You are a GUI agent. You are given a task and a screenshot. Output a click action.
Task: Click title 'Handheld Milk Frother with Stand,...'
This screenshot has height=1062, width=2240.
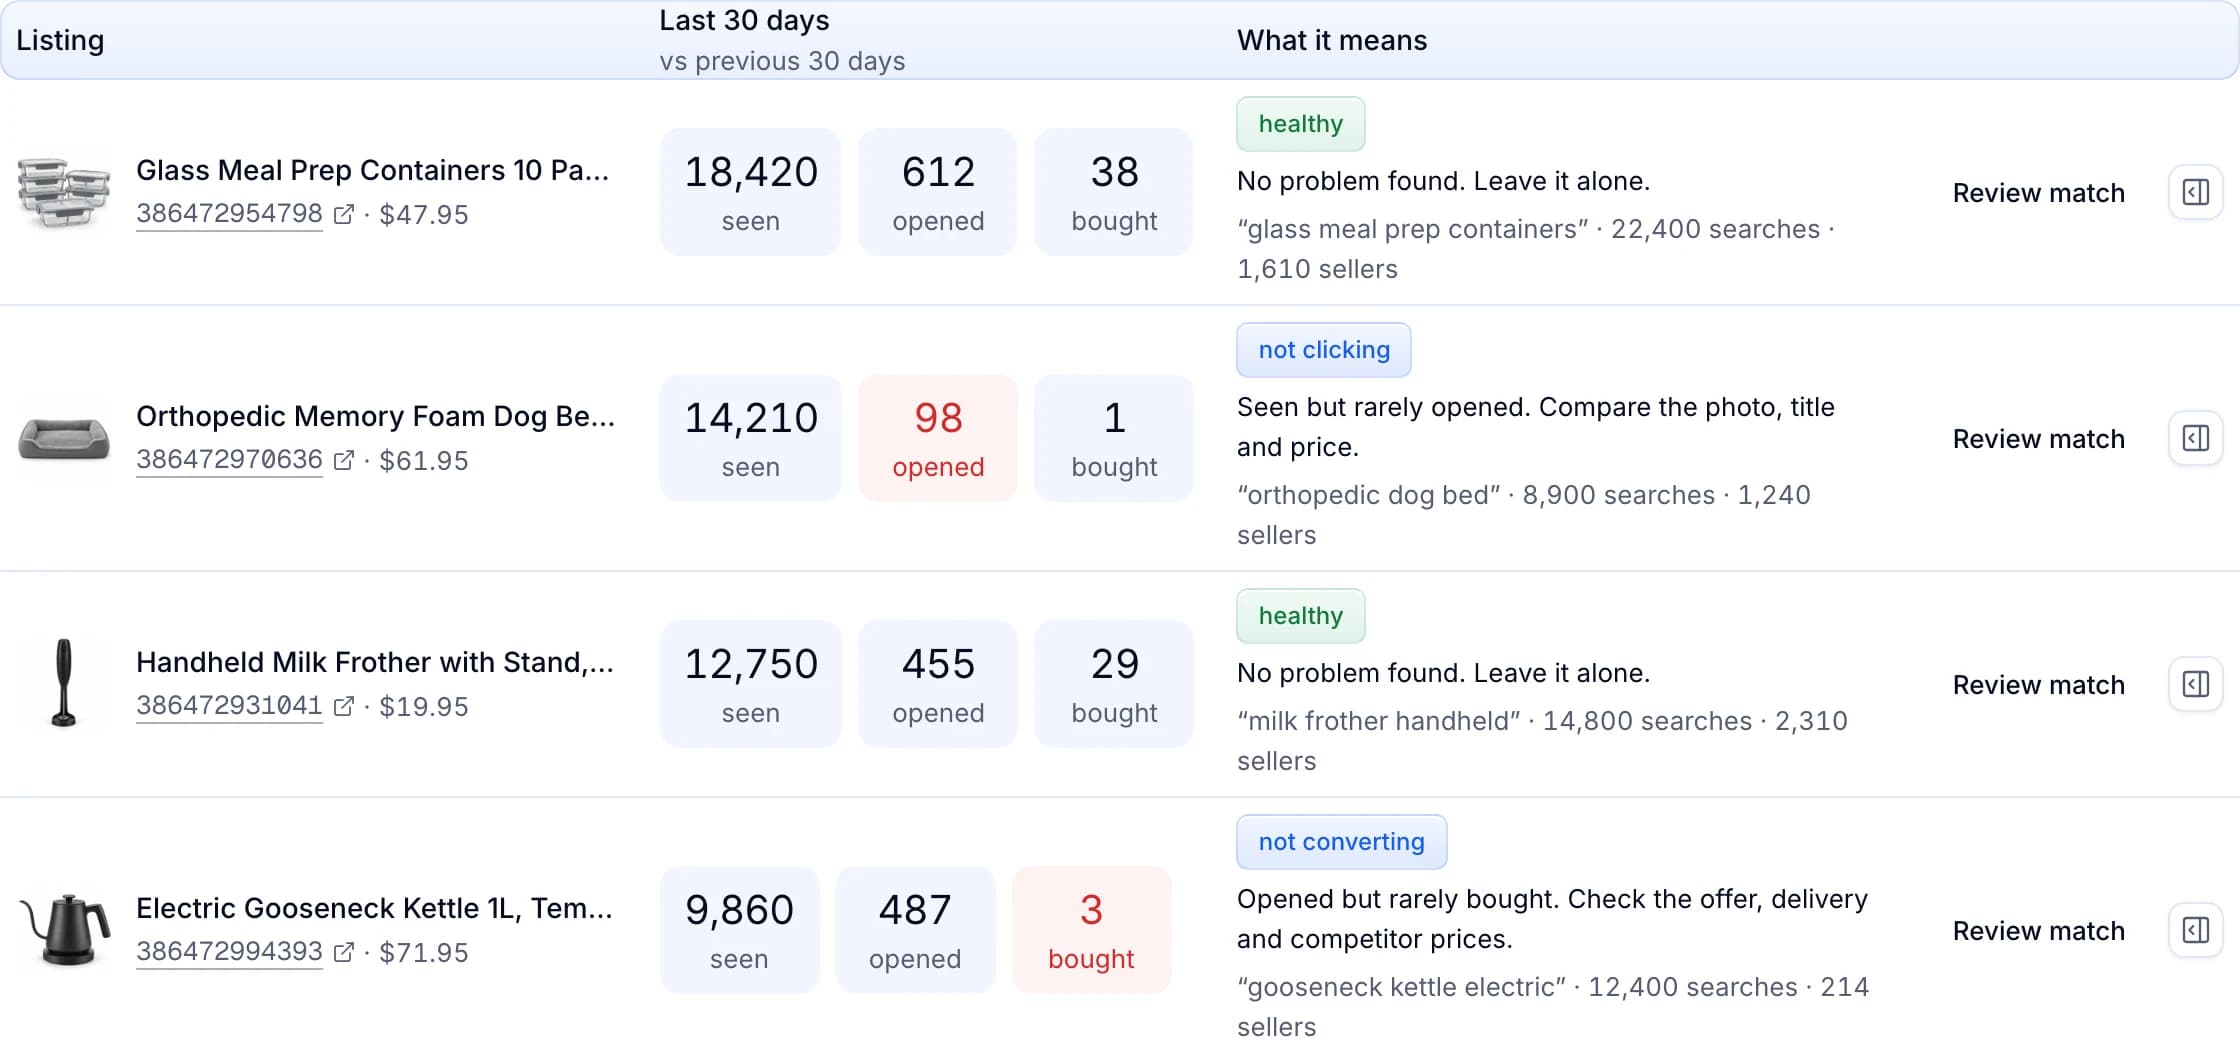tap(375, 662)
